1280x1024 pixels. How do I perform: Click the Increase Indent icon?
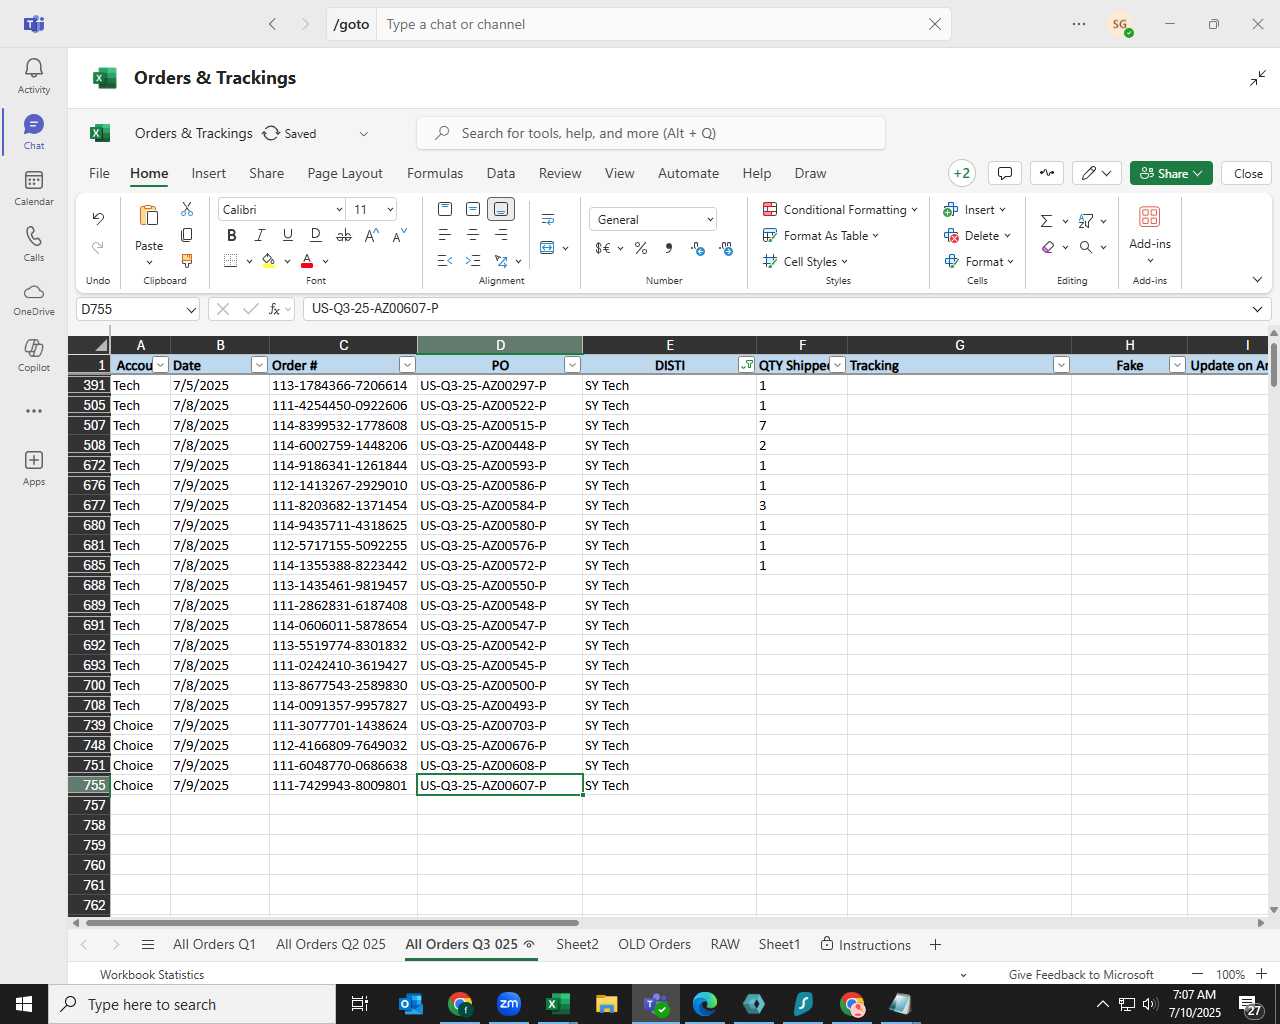coord(473,261)
